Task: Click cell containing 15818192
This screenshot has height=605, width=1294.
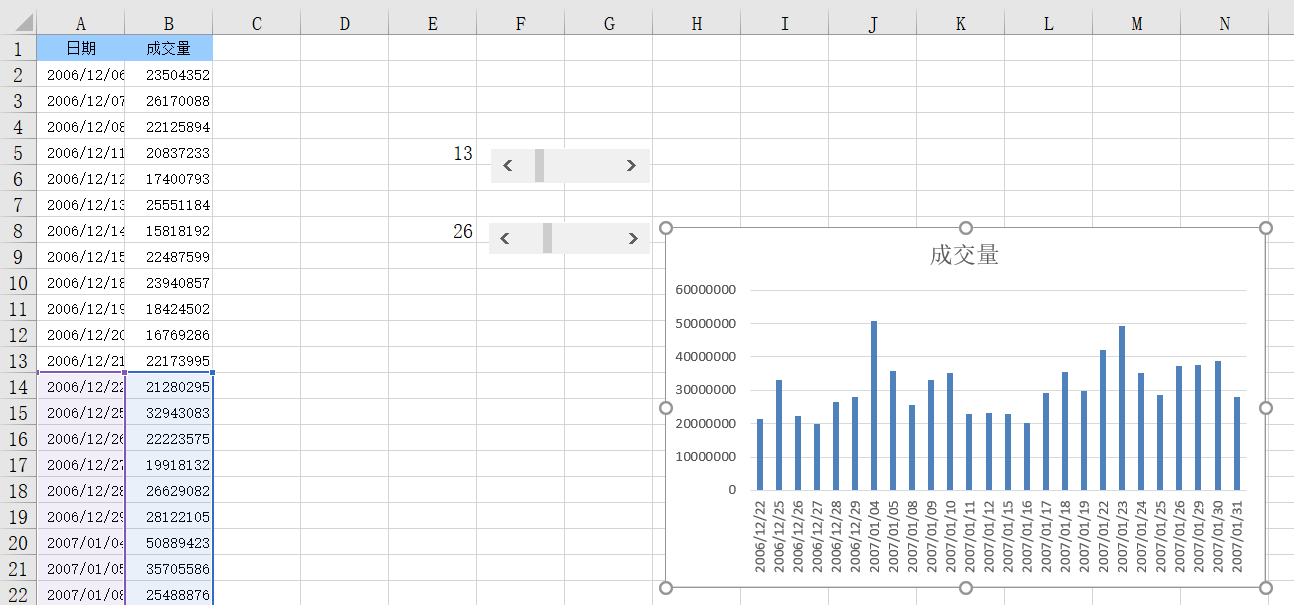Action: click(169, 230)
